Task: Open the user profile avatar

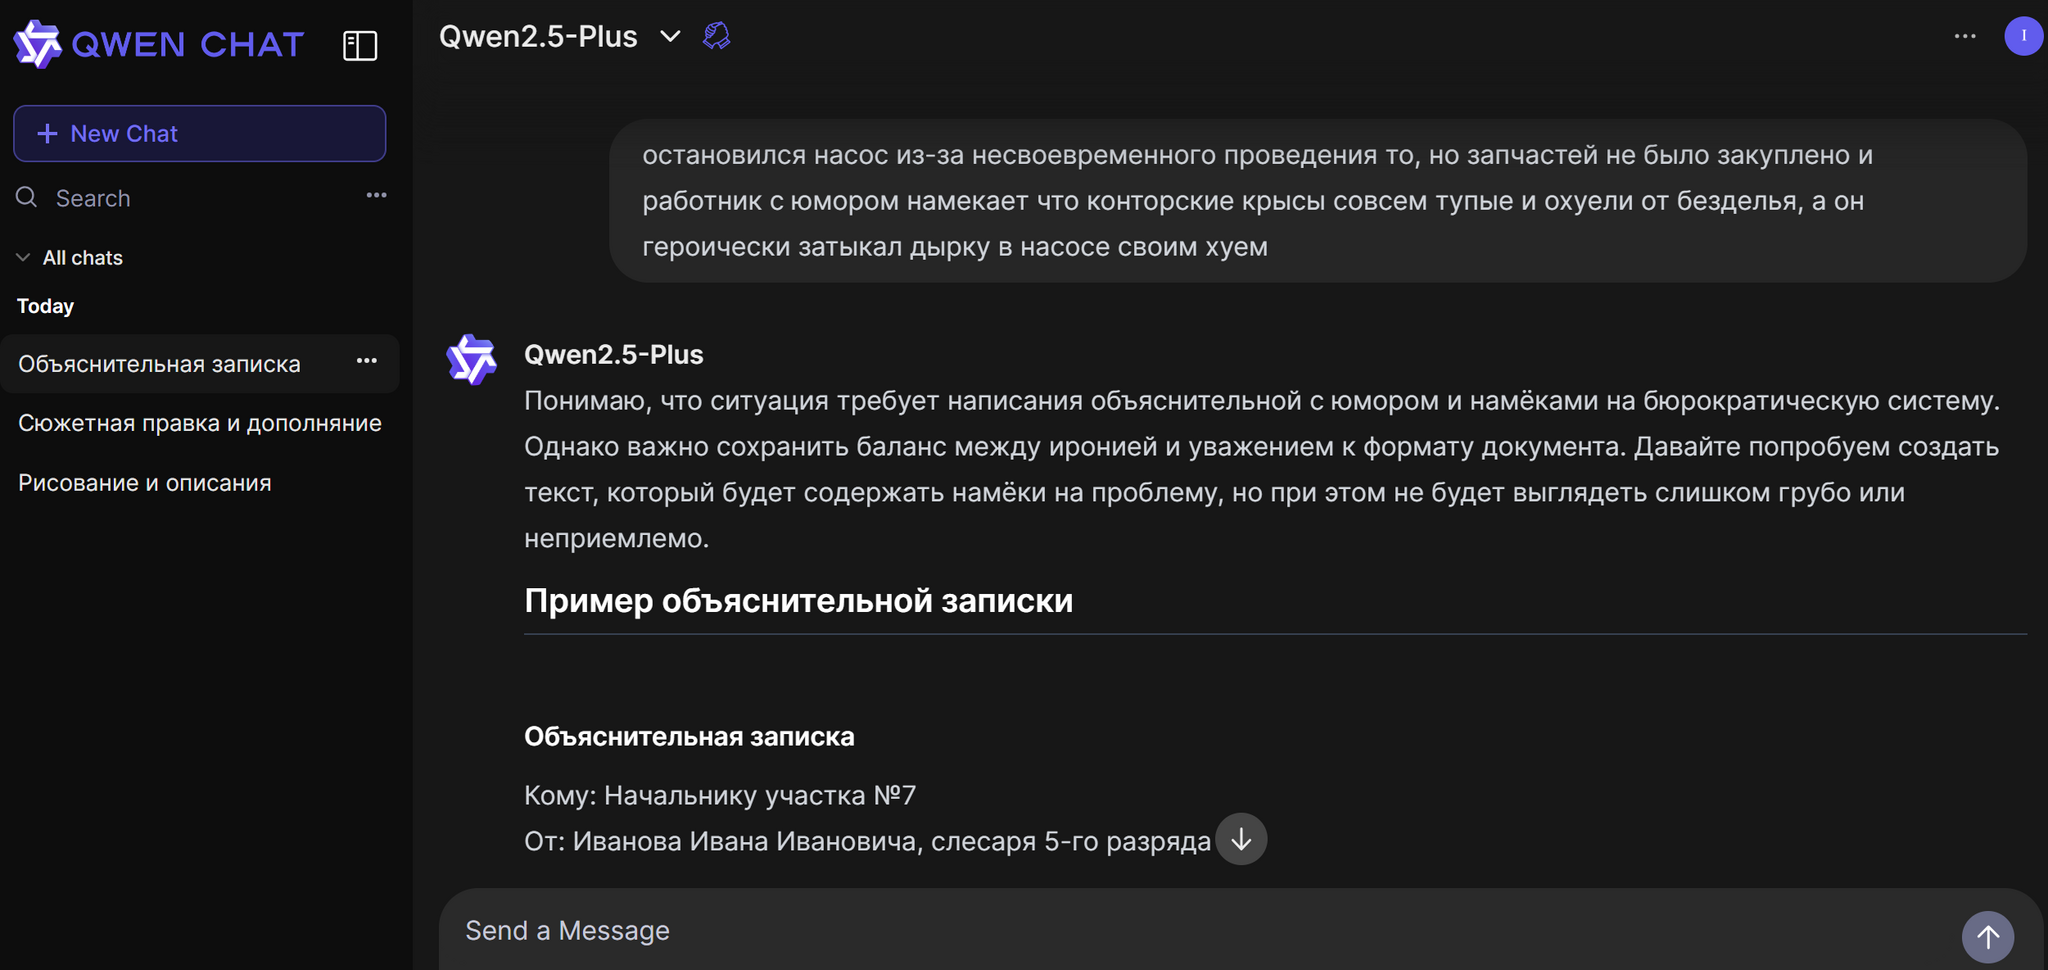Action: tap(2023, 36)
